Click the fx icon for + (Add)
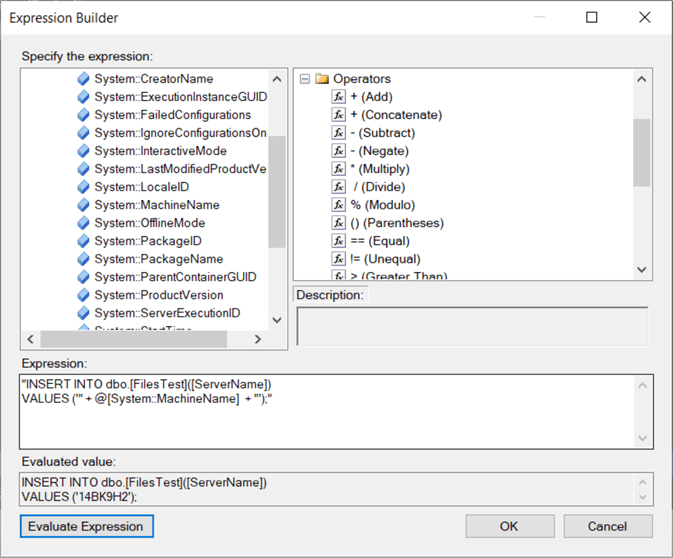 coord(339,97)
